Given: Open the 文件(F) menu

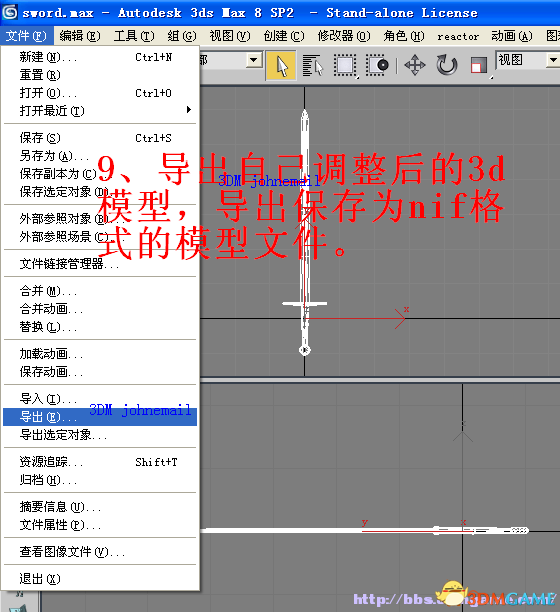Looking at the screenshot, I should [x=26, y=36].
